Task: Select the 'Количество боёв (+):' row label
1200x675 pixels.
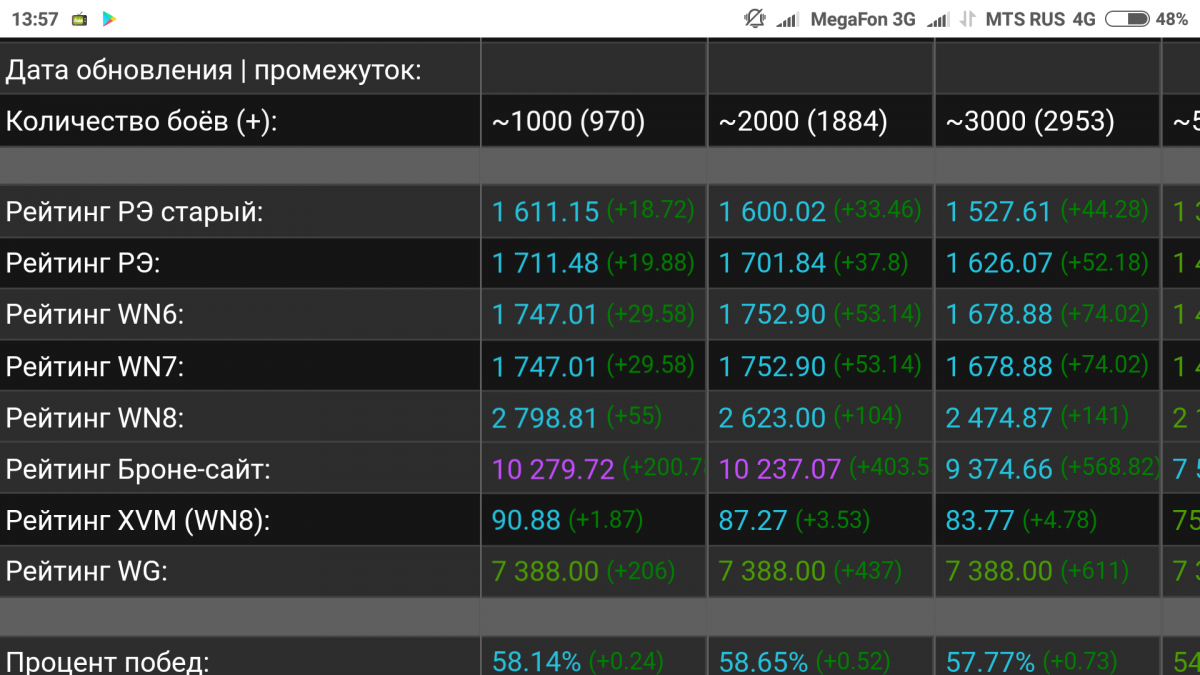Action: point(141,122)
